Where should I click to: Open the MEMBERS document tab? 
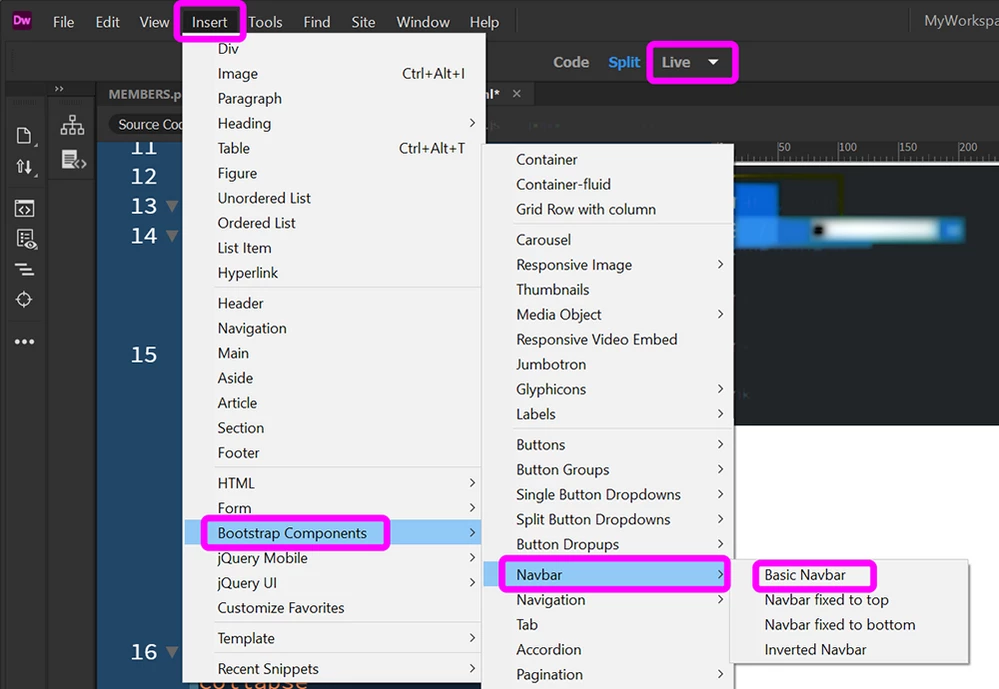click(145, 94)
